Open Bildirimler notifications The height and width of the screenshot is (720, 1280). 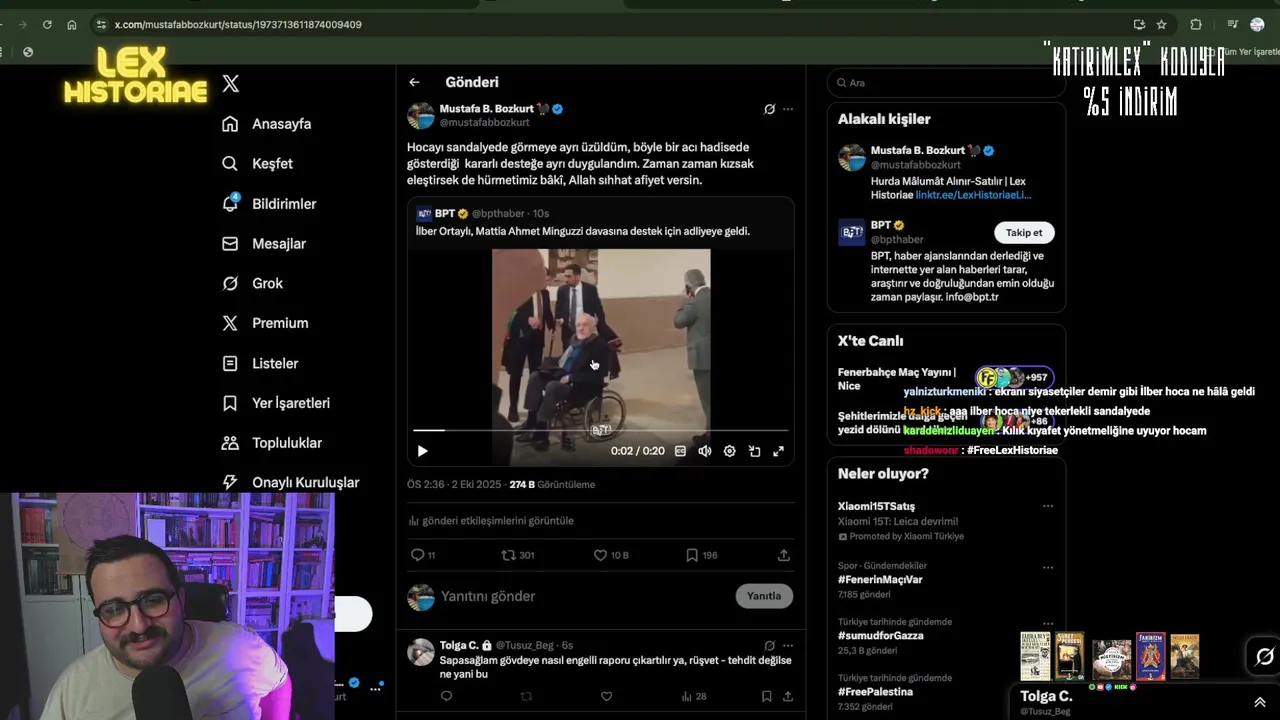[269, 204]
